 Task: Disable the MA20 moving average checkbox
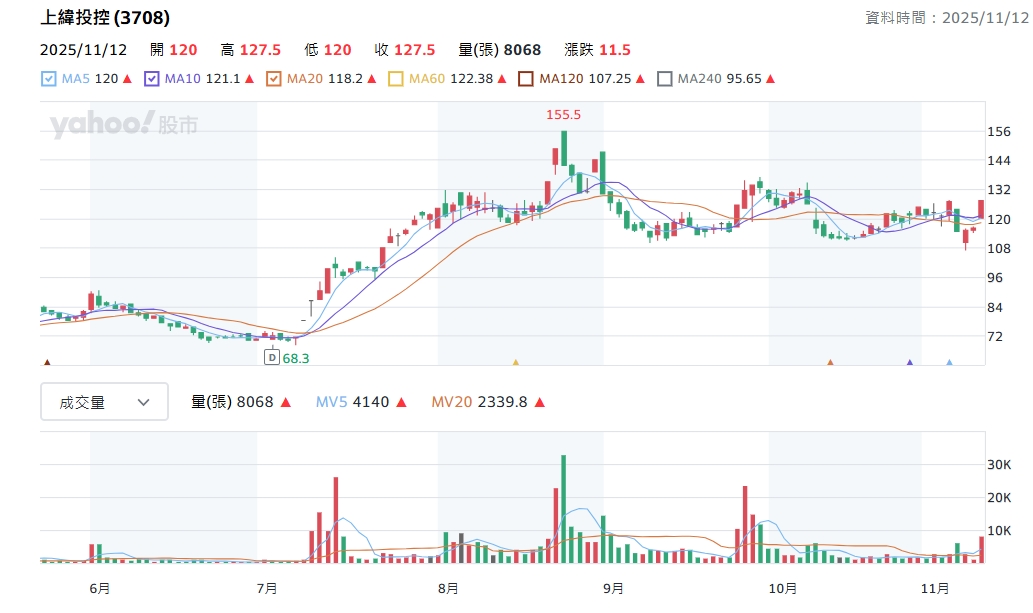click(274, 79)
